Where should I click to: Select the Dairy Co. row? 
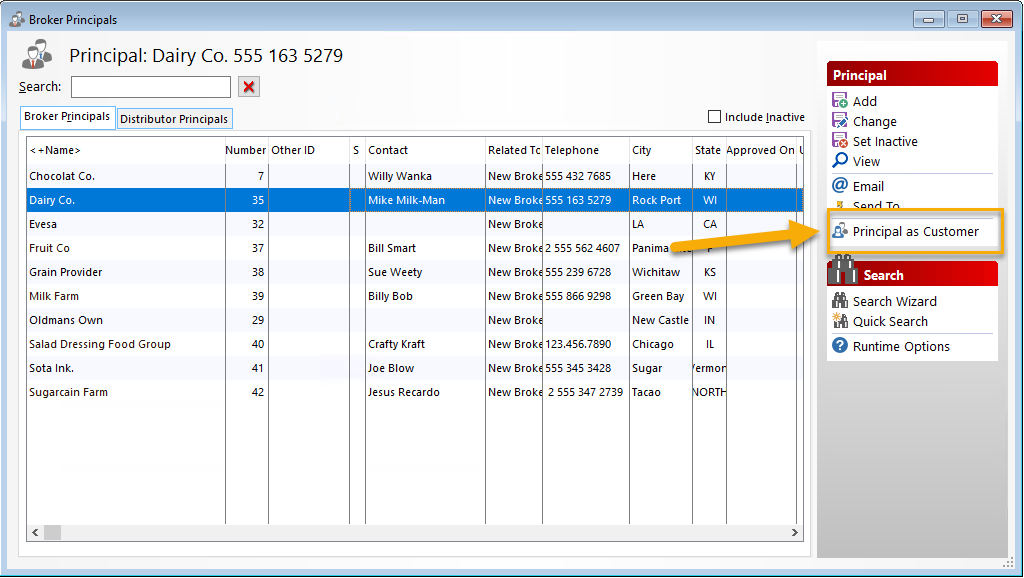click(415, 201)
